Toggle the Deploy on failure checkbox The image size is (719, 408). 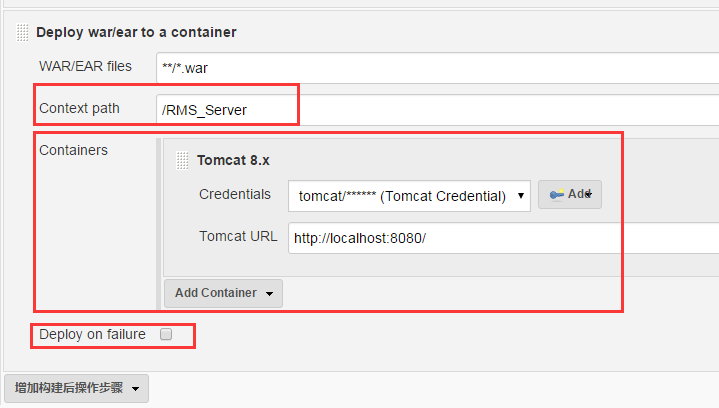point(166,334)
